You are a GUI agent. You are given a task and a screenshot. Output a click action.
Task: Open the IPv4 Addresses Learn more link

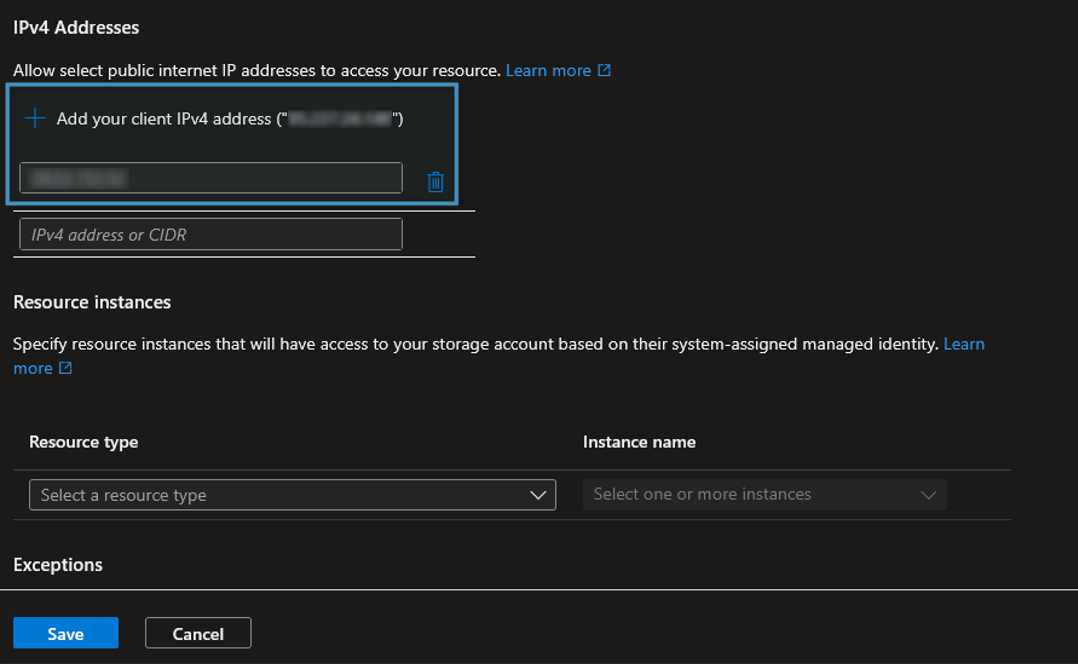(x=548, y=70)
